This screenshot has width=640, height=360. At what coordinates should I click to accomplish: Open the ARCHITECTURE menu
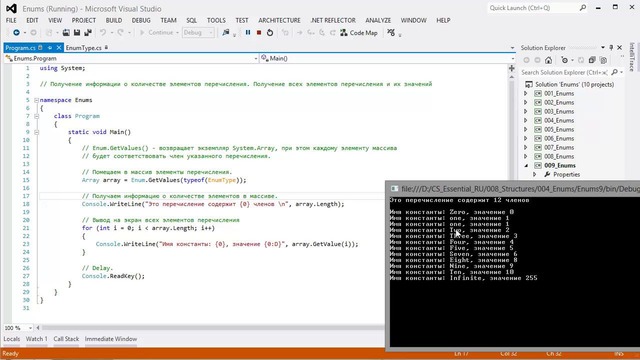(279, 20)
